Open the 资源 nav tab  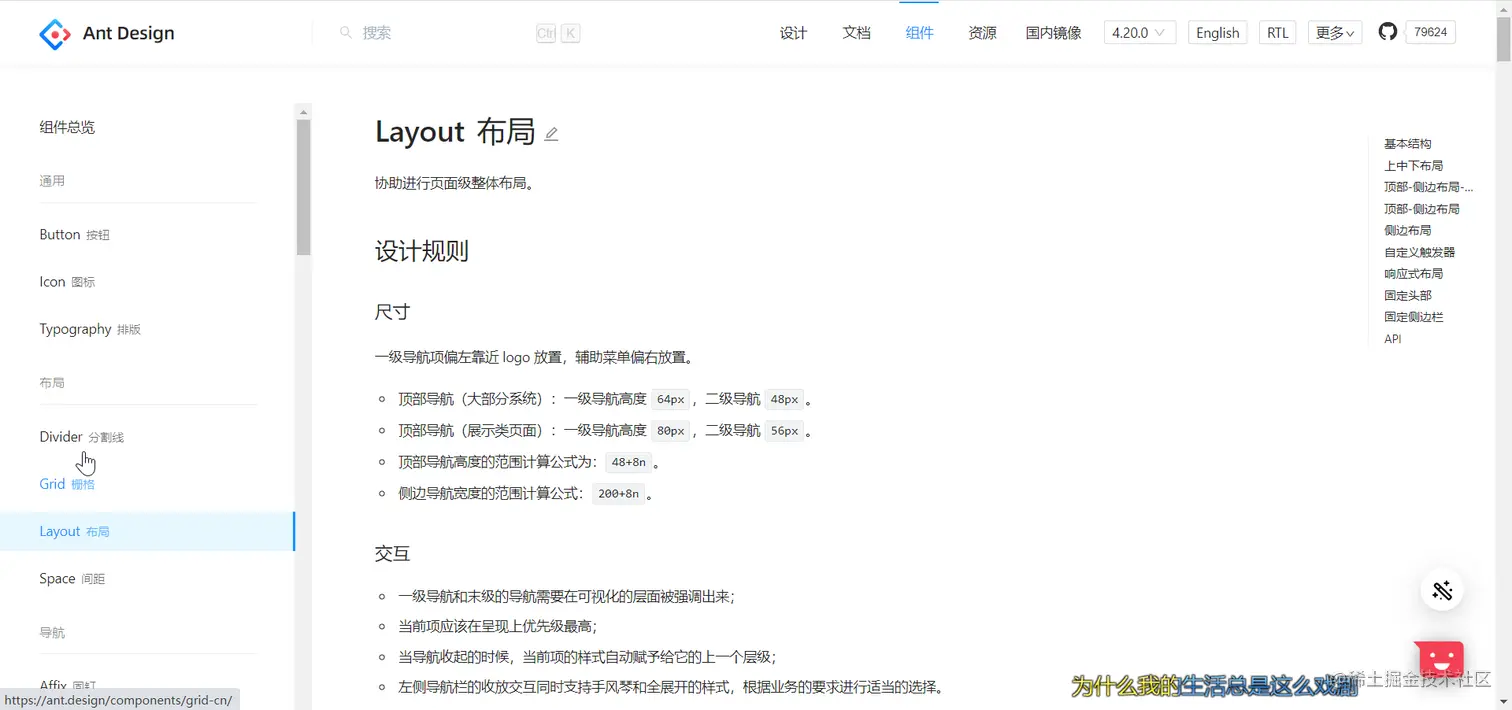[982, 33]
